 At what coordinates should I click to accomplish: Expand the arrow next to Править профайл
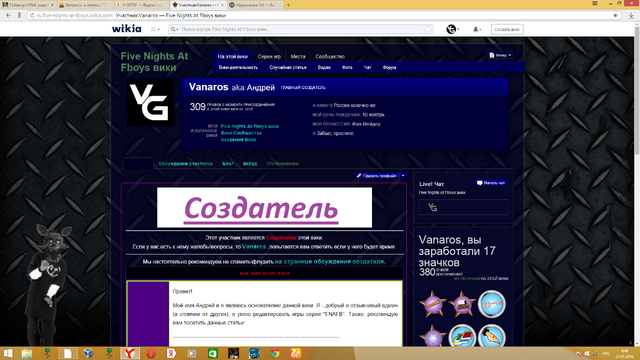click(403, 176)
